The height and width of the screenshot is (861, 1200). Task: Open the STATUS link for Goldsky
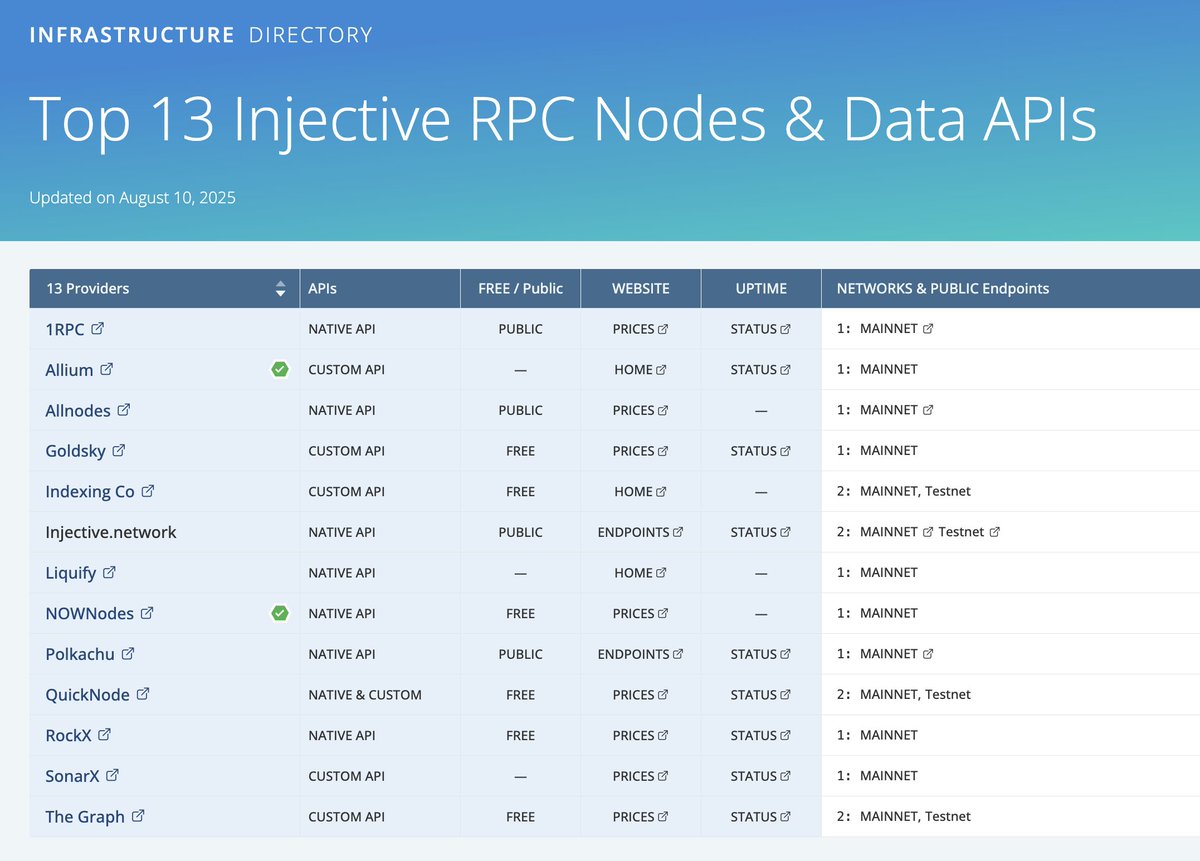[760, 451]
